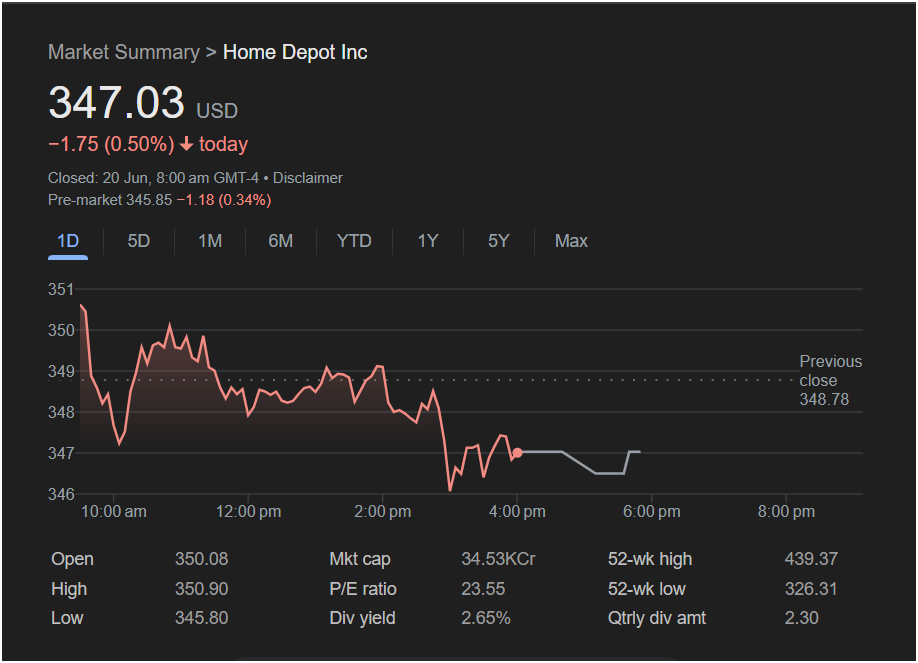The height and width of the screenshot is (663, 918).
Task: Click the 12:00 pm axis label
Action: coord(248,511)
